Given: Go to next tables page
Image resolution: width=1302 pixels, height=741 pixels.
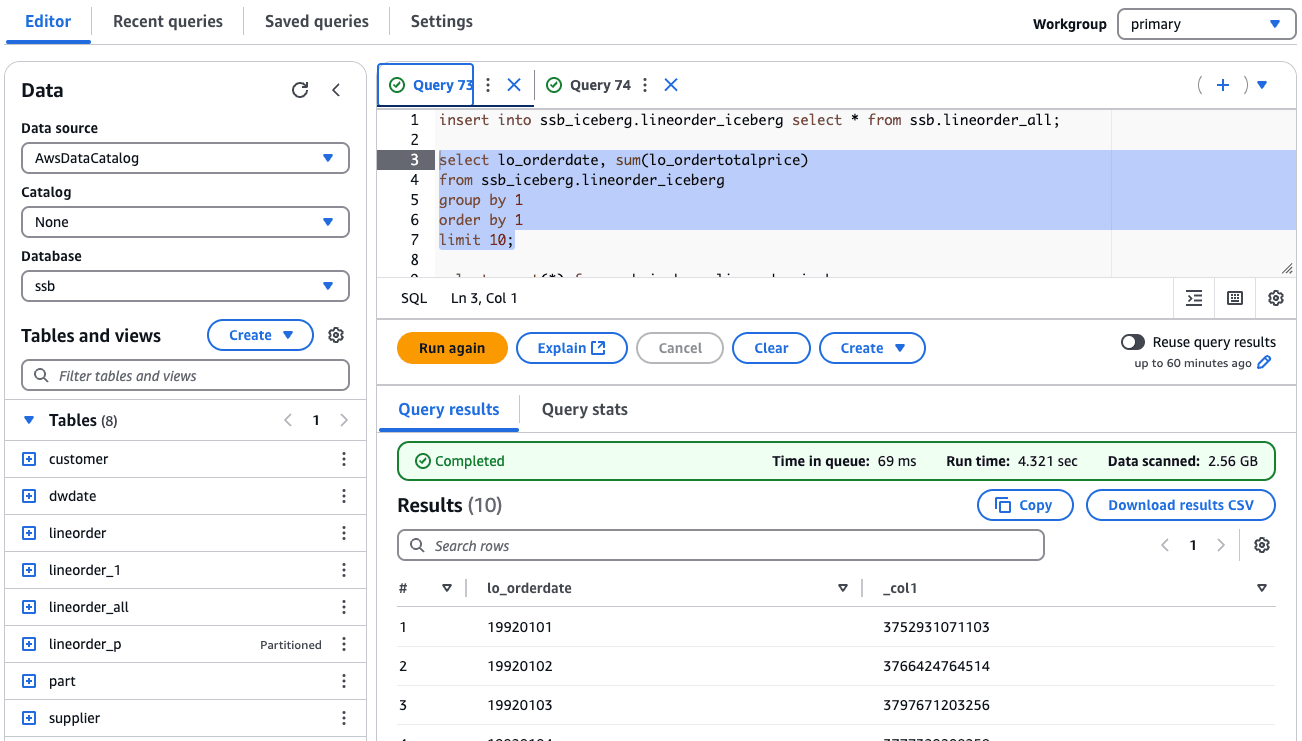Looking at the screenshot, I should [x=344, y=420].
